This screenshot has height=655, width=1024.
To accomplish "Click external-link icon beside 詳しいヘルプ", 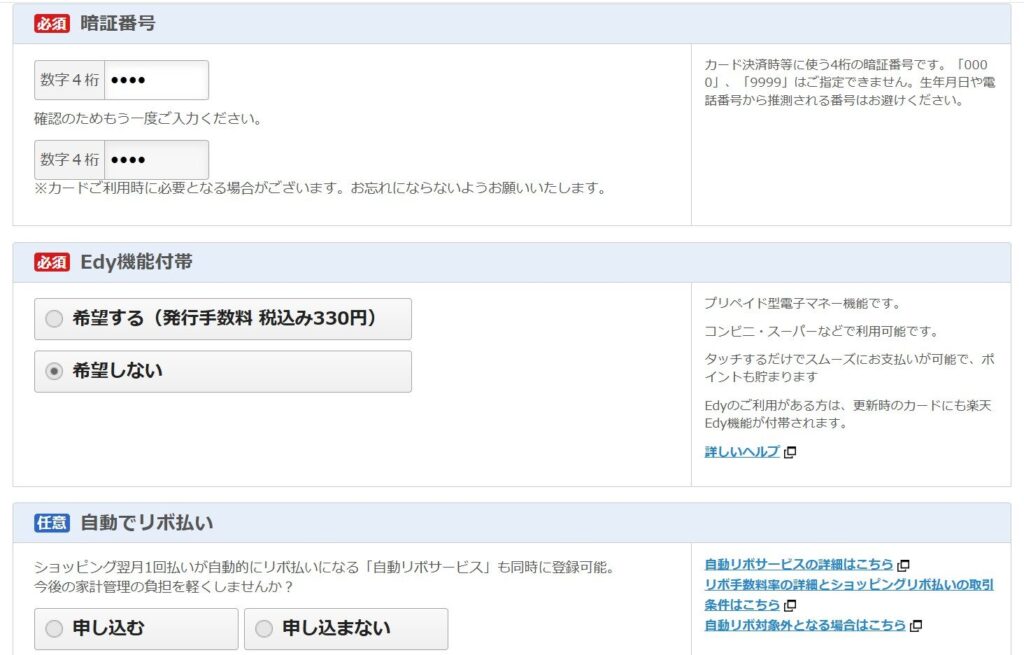I will coord(790,452).
